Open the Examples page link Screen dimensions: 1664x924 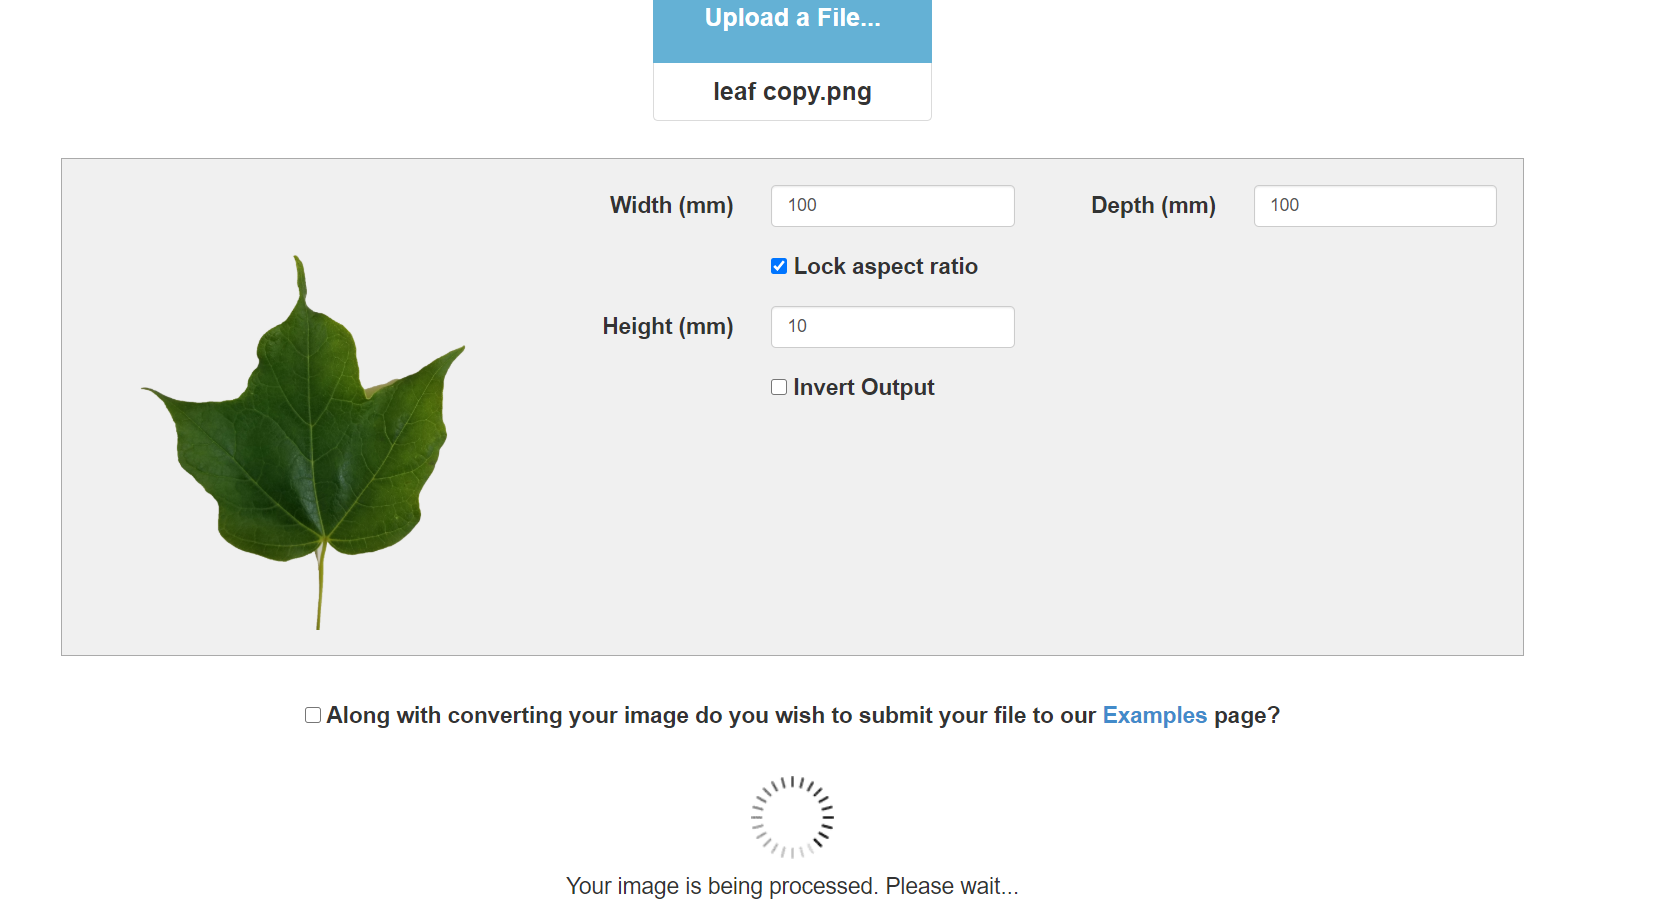[1154, 715]
